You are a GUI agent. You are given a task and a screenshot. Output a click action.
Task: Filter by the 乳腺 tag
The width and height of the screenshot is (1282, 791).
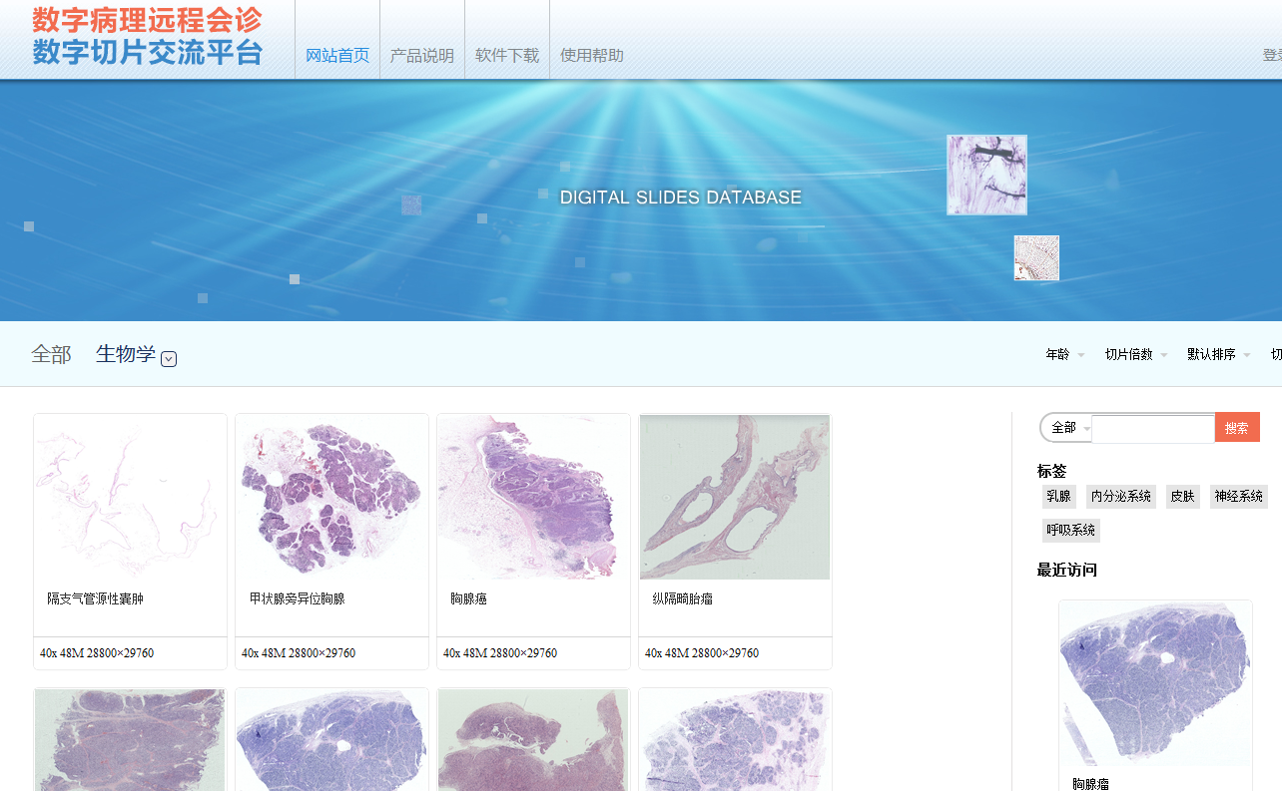pyautogui.click(x=1059, y=496)
